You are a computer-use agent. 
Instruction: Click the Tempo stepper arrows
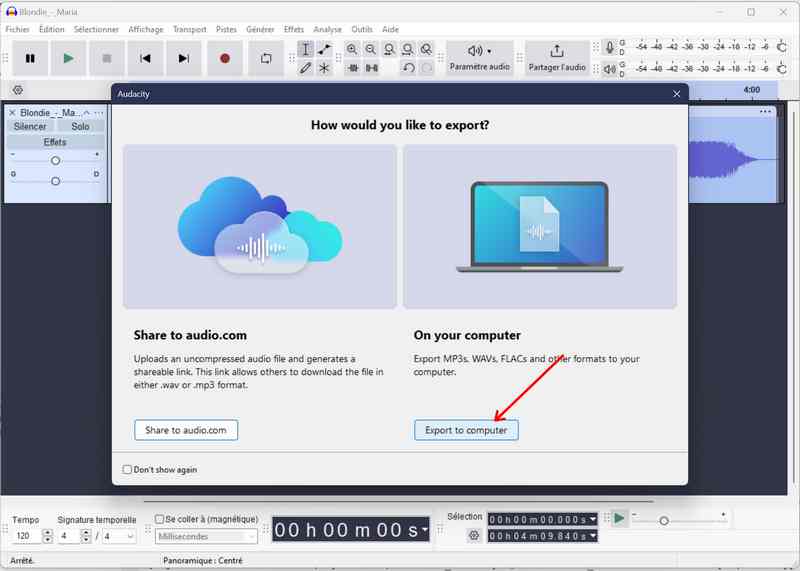click(x=47, y=536)
